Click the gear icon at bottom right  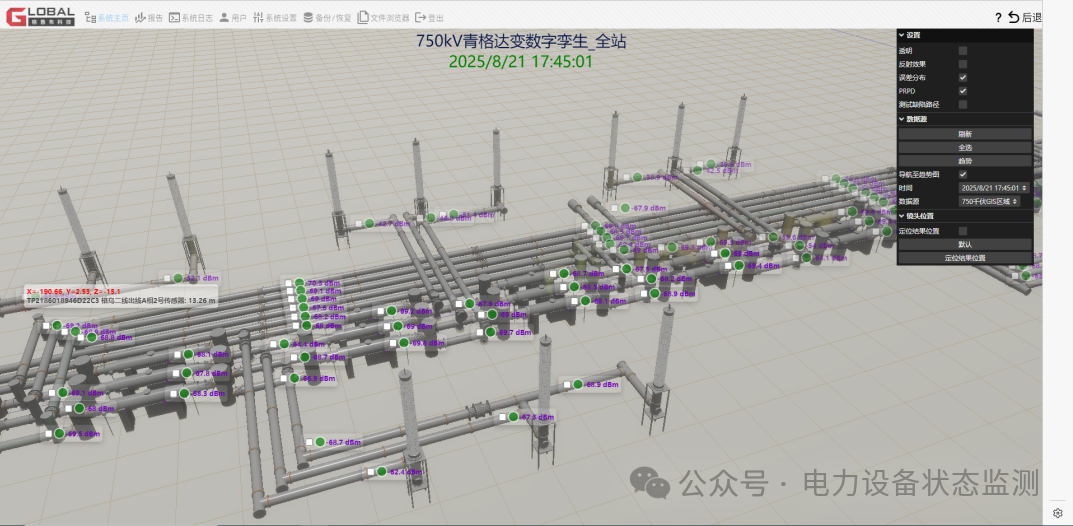pos(1058,513)
